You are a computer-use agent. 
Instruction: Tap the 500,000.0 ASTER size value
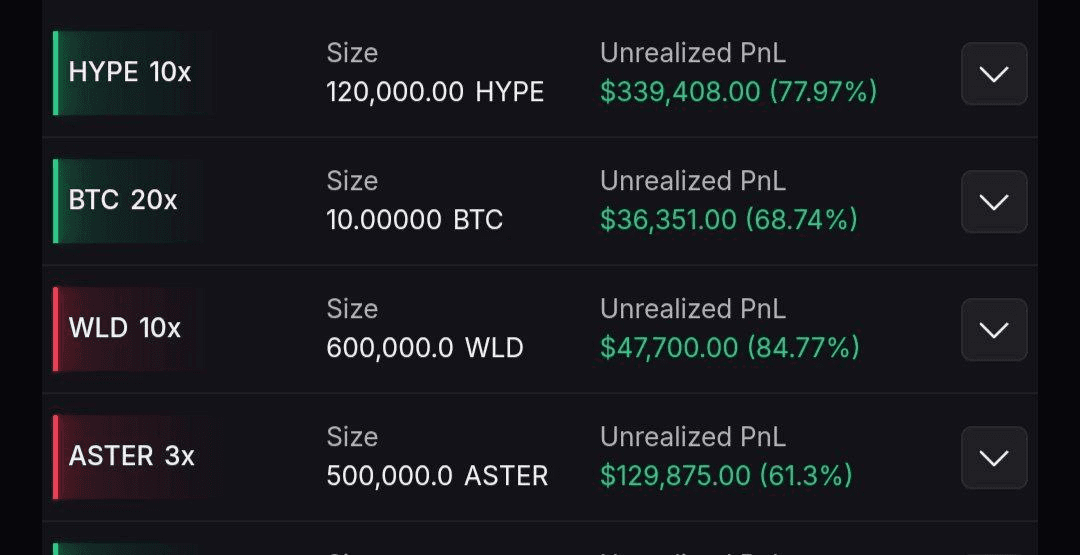tap(437, 477)
